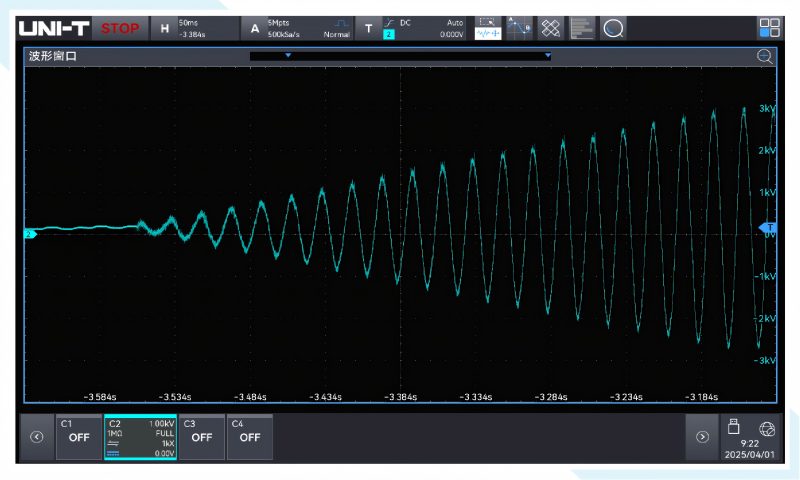The image size is (800, 480).
Task: Open the horizontal timebase H settings
Action: click(x=164, y=29)
